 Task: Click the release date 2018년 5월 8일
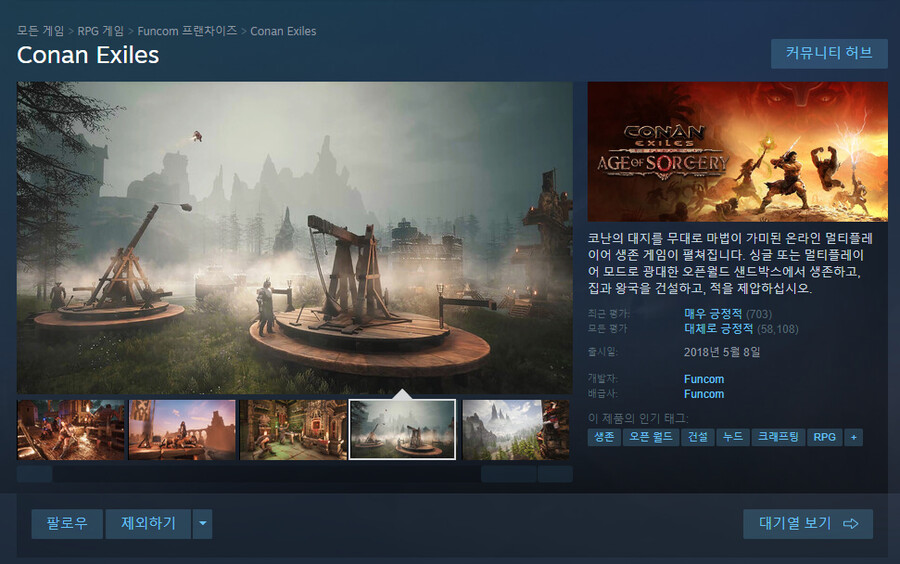point(721,352)
